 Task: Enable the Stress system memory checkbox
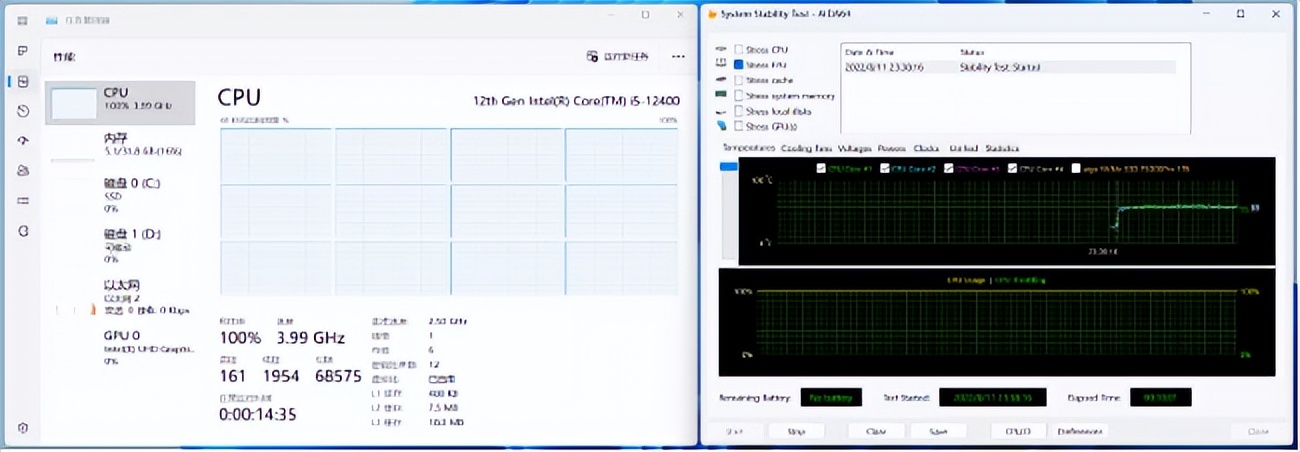point(739,95)
